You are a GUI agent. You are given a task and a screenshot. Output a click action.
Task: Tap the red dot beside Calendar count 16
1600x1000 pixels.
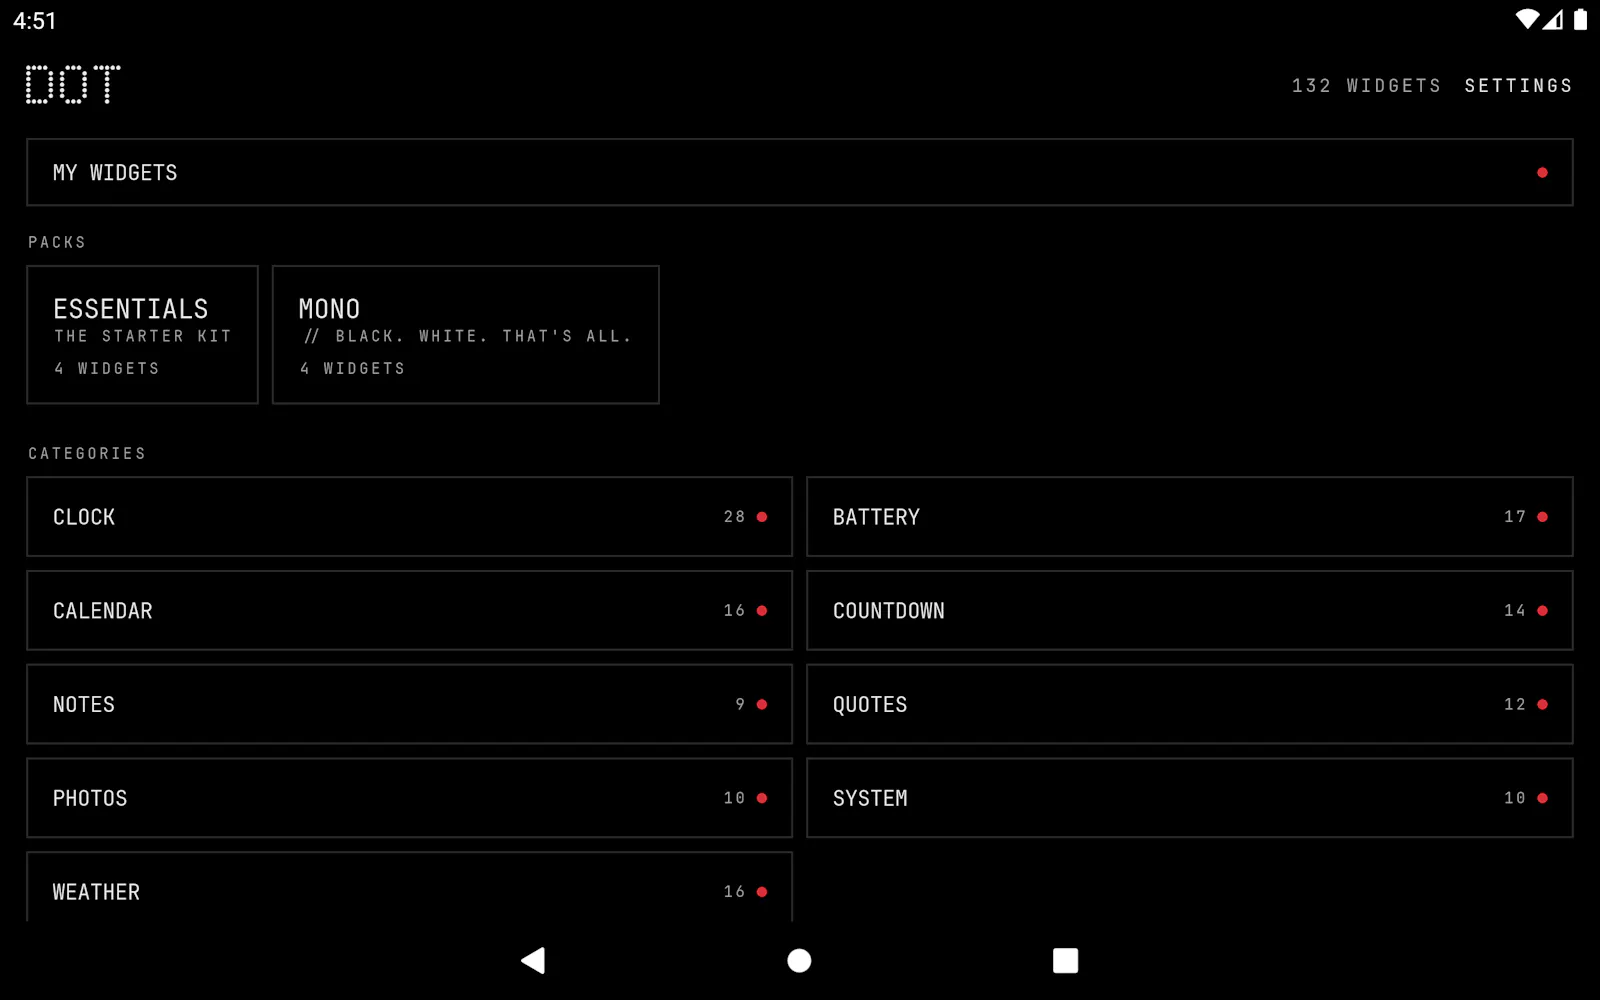762,611
